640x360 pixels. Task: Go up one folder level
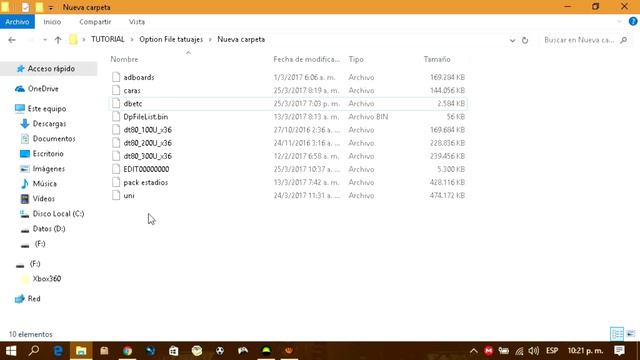click(58, 40)
